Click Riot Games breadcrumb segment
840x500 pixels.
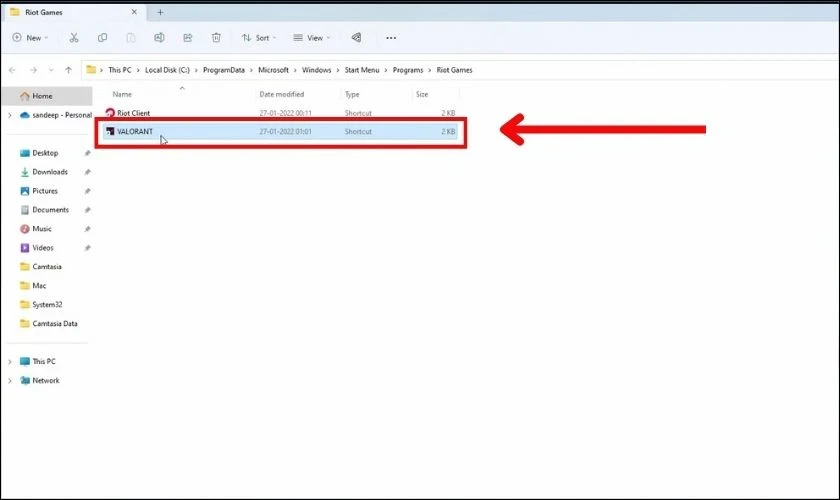point(454,70)
